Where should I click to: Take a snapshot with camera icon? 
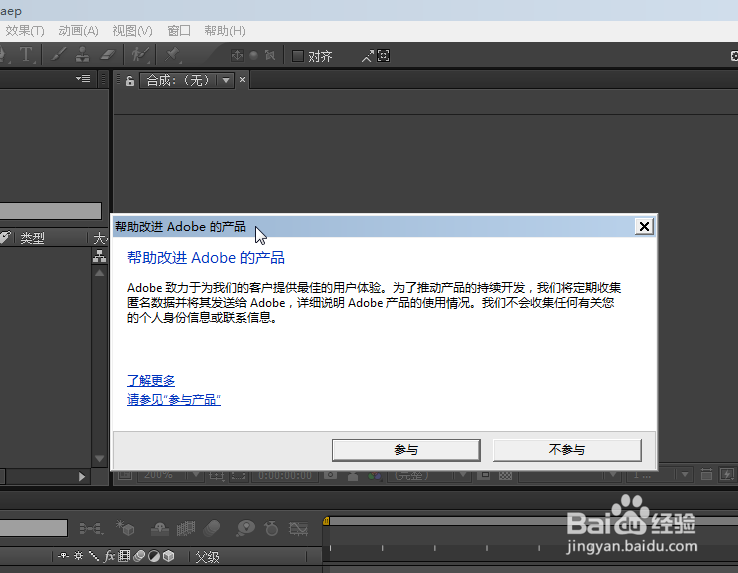(330, 475)
